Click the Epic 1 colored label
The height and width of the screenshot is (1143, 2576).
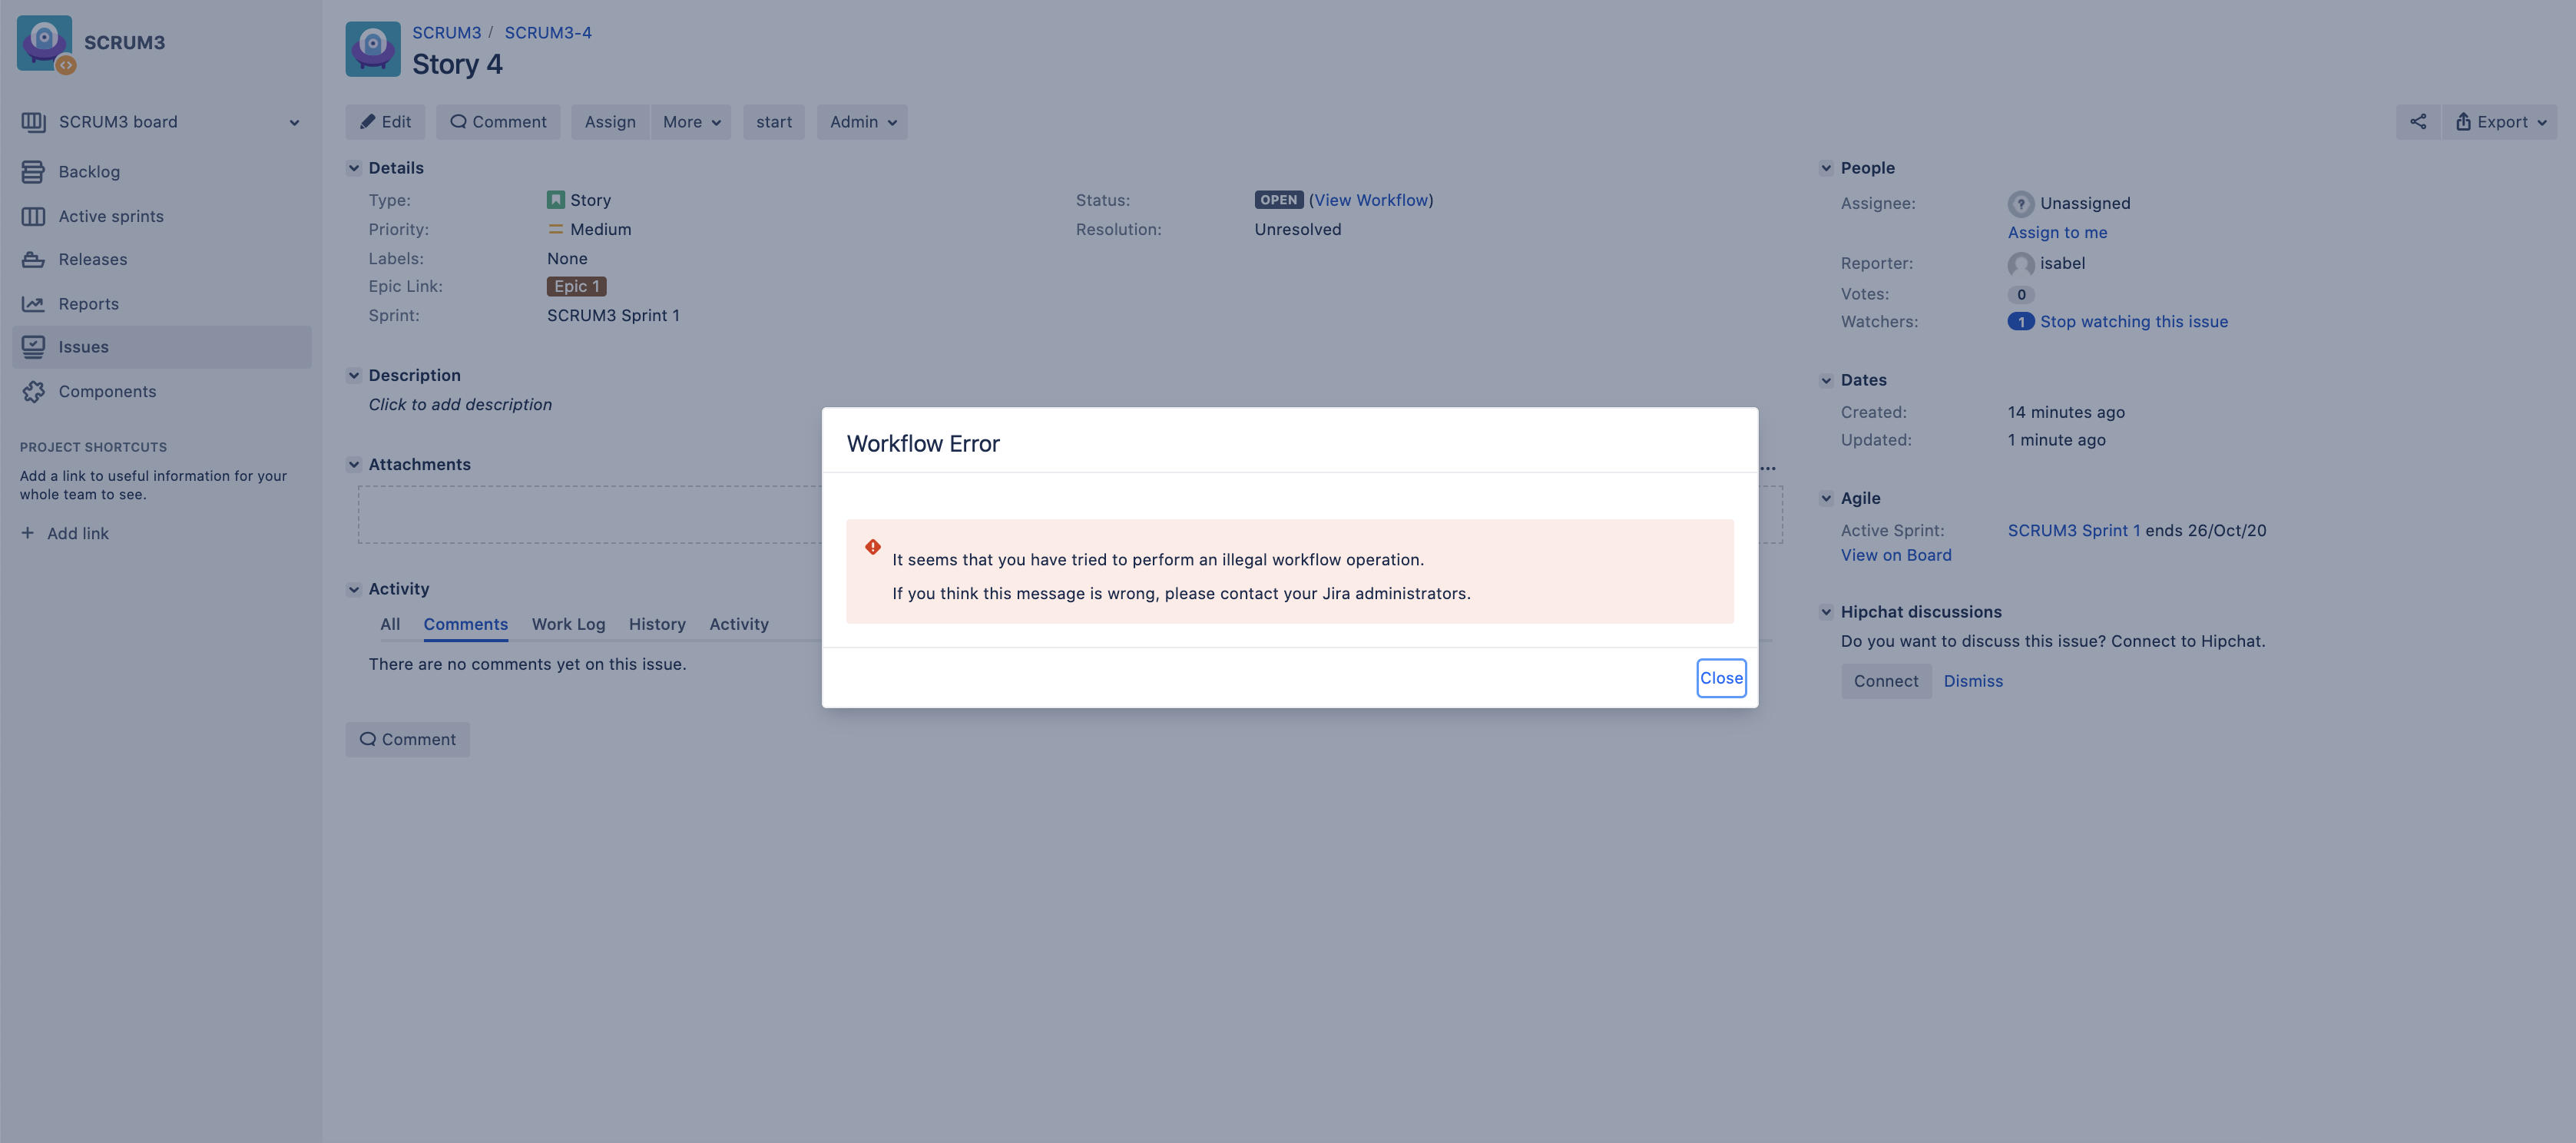576,287
